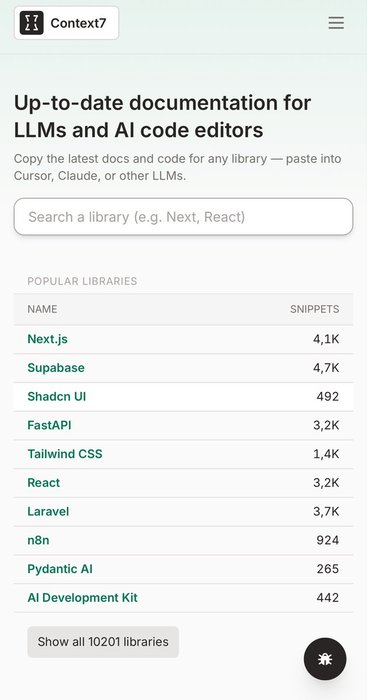The image size is (367, 700).
Task: Click the Context7 brand name
Action: 78,23
